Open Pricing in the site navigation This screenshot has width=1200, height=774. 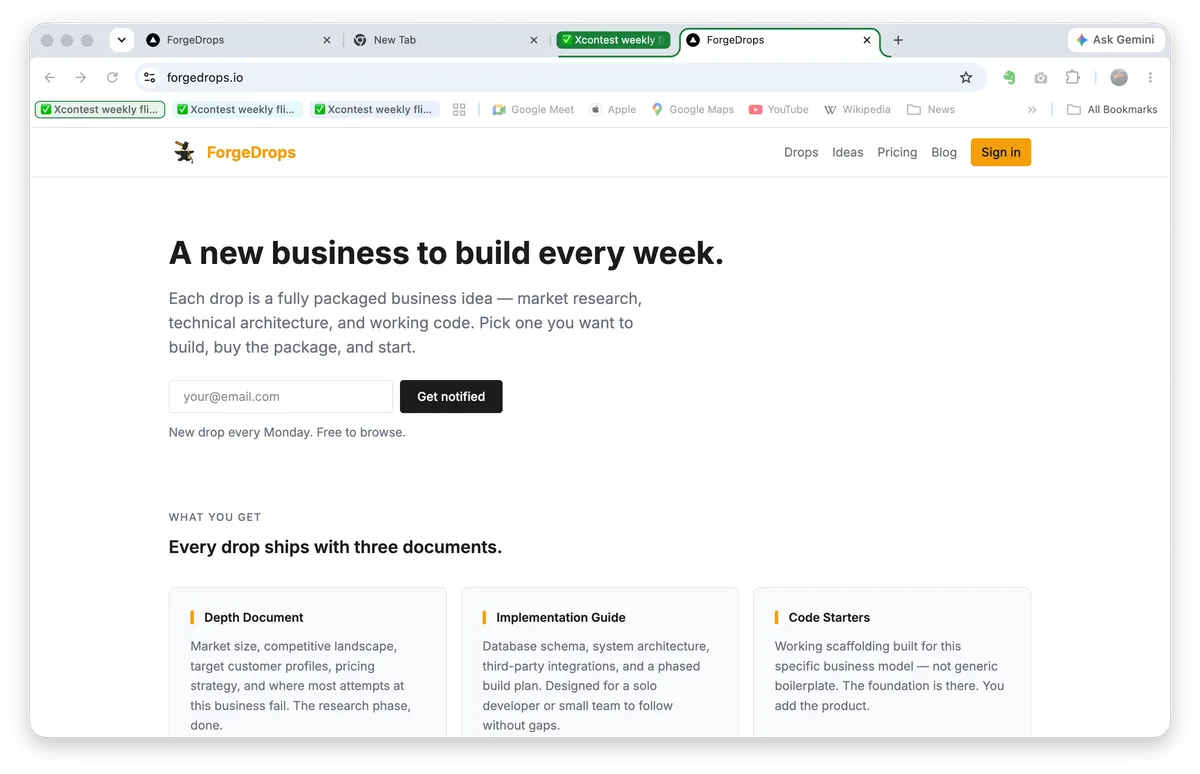tap(897, 152)
